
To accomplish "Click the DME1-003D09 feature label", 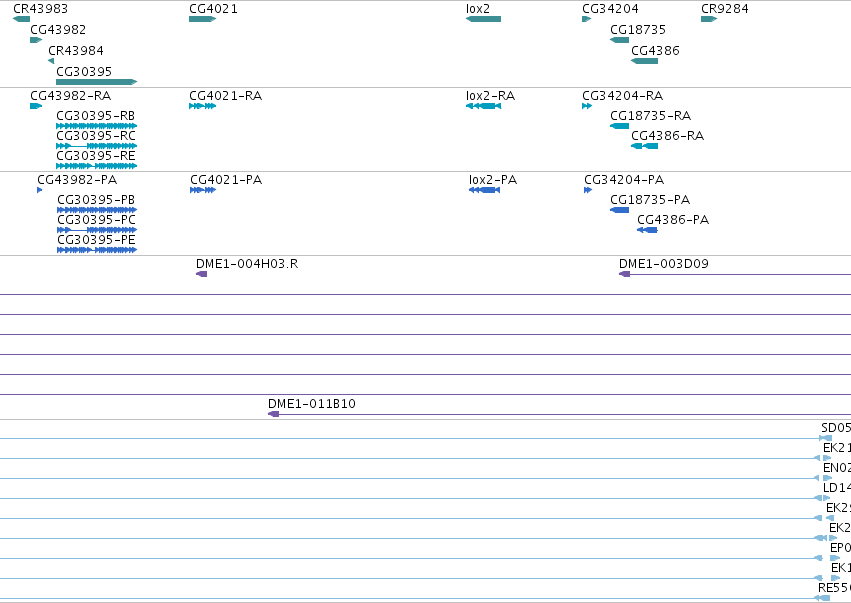I will click(x=664, y=264).
